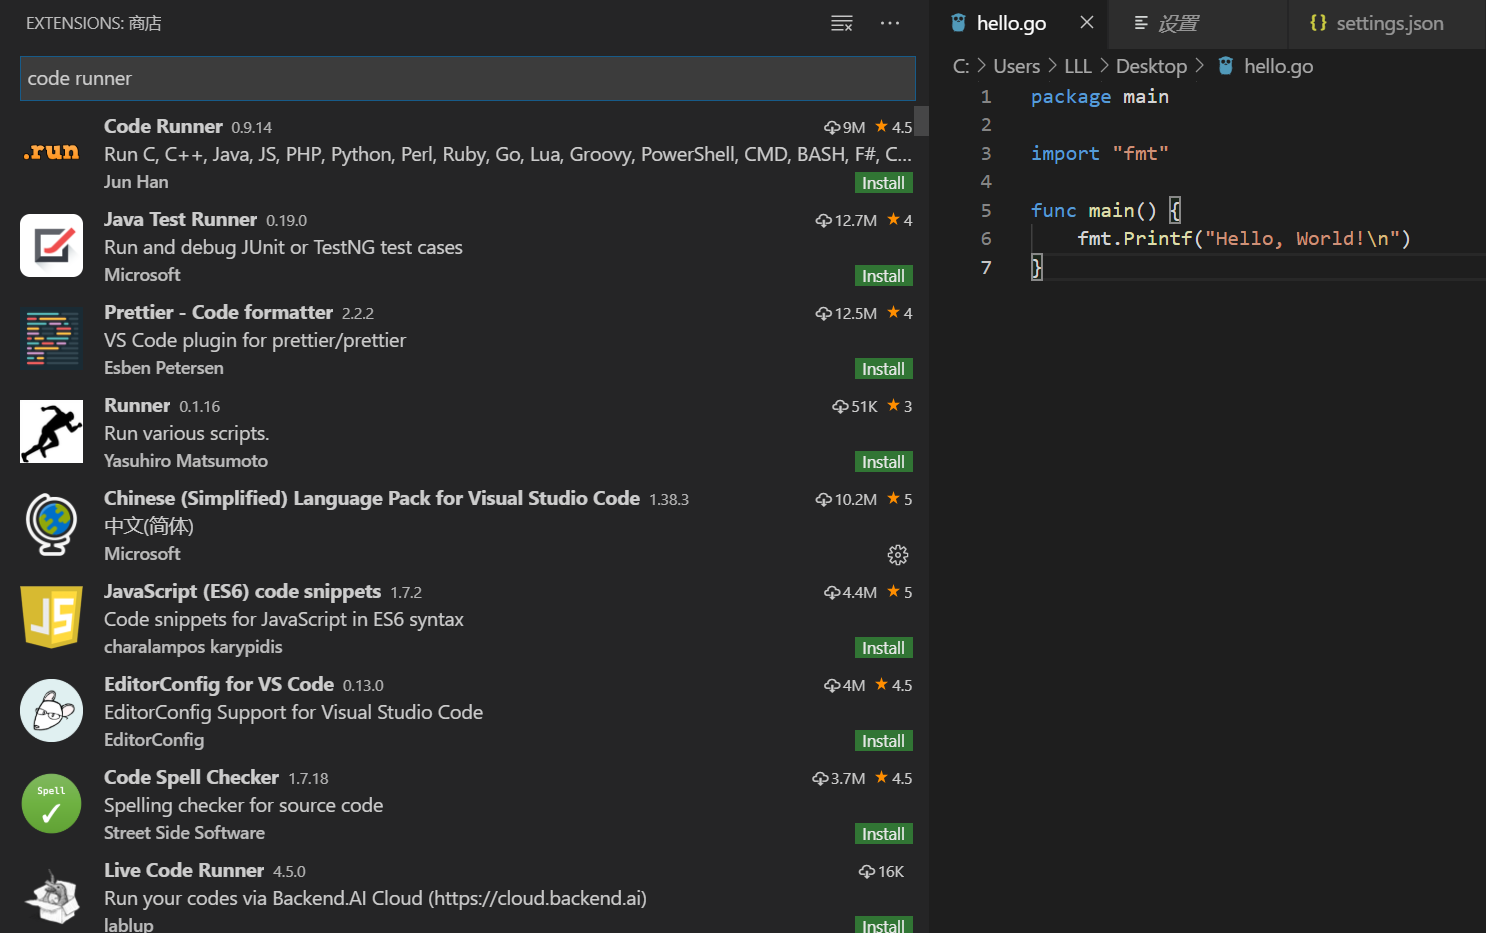Open the extensions More Actions ellipsis menu
The image size is (1486, 933).
click(890, 23)
